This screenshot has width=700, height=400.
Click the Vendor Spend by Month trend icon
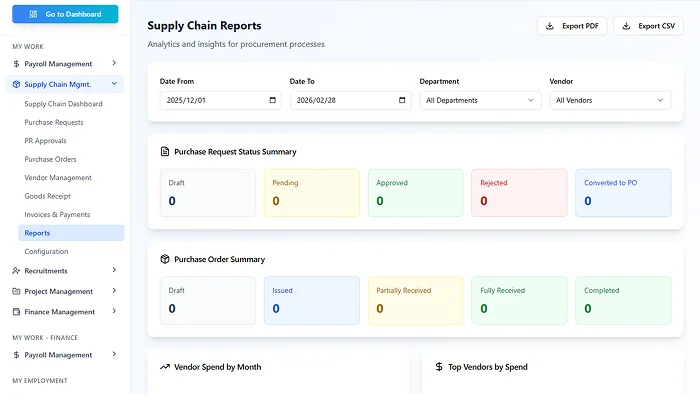click(165, 367)
